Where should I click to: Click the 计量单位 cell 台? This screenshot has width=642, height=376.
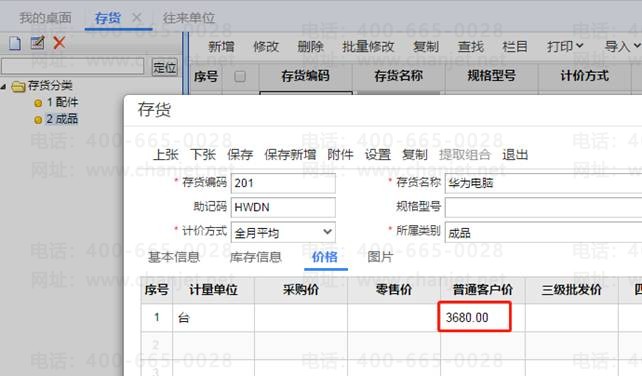[x=213, y=317]
